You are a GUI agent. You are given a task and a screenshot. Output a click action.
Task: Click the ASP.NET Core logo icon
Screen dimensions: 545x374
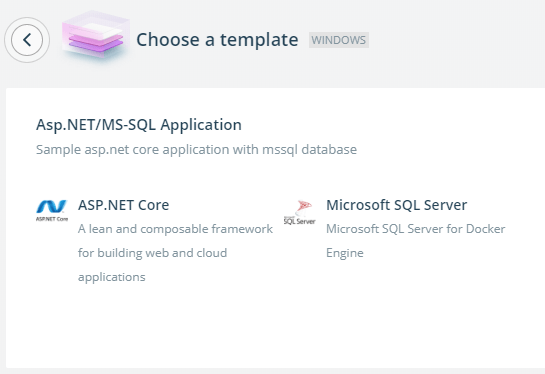pyautogui.click(x=52, y=211)
